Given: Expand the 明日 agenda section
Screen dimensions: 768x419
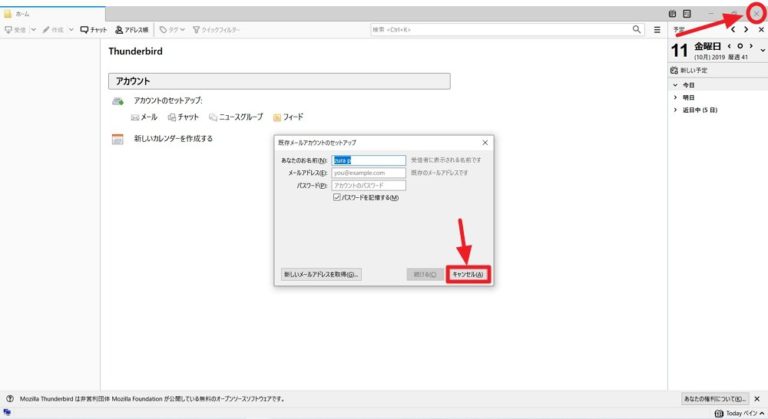Looking at the screenshot, I should point(675,98).
